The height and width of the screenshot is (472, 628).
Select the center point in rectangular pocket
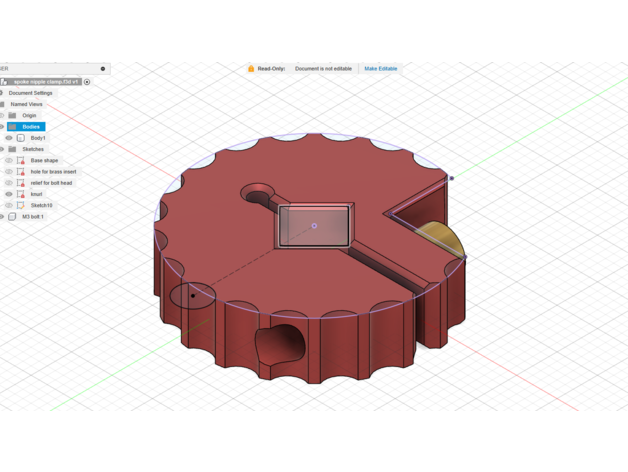coord(314,226)
